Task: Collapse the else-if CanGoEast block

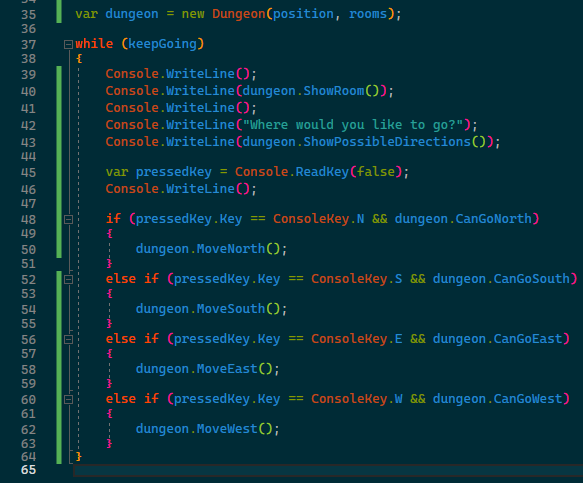Action: 68,339
